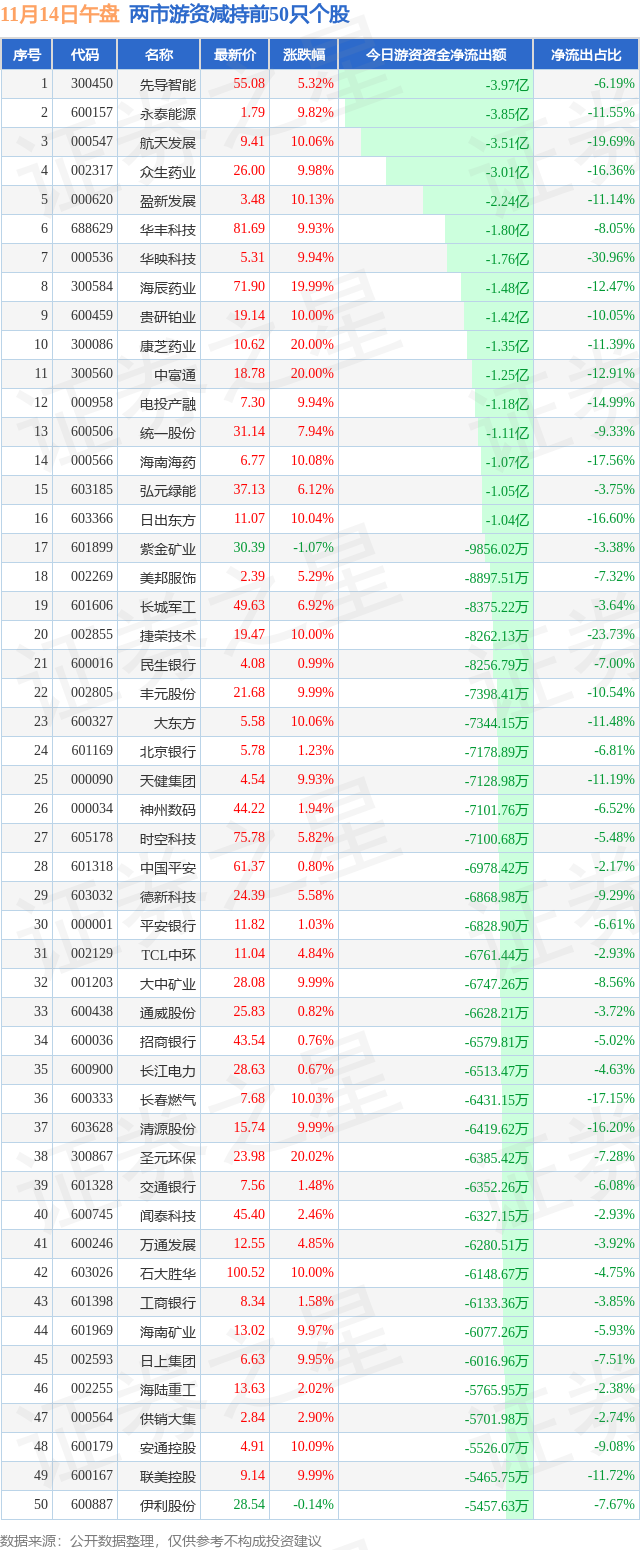Select stock name 交通银行
This screenshot has width=640, height=1550.
tap(168, 1186)
